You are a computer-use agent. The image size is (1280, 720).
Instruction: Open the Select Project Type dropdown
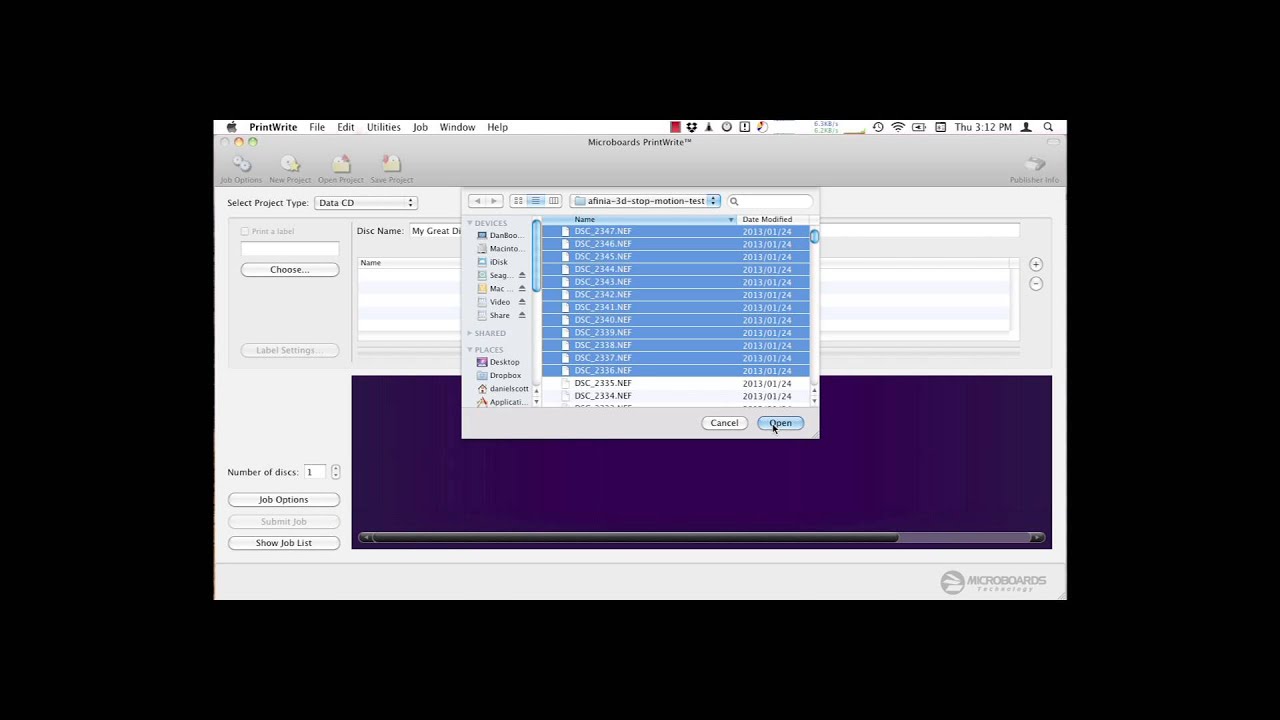pyautogui.click(x=365, y=203)
